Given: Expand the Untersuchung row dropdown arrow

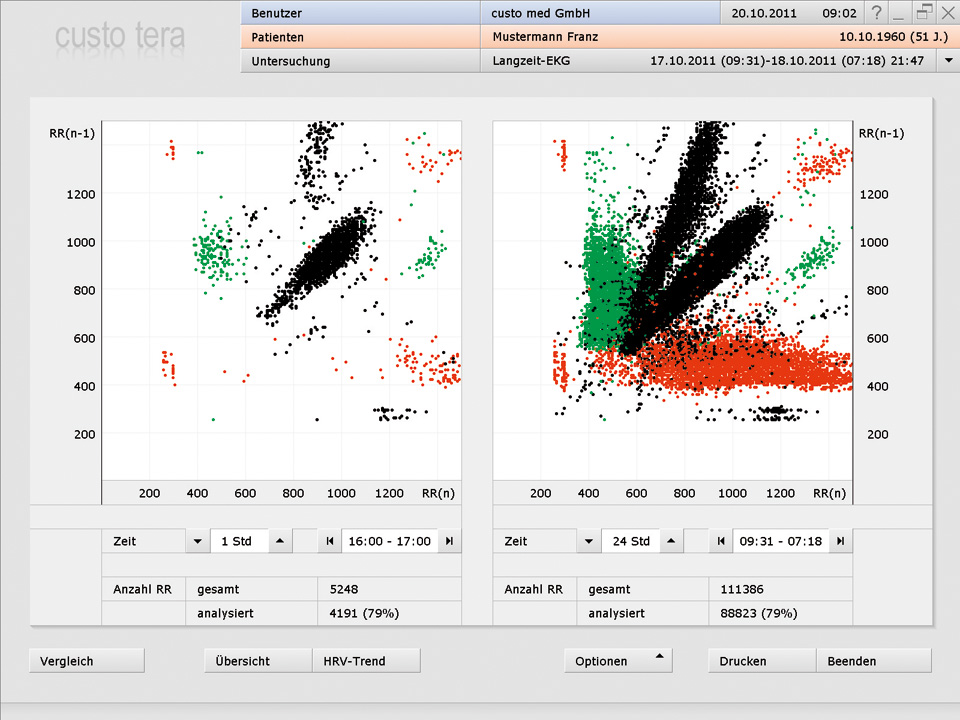Looking at the screenshot, I should [947, 61].
